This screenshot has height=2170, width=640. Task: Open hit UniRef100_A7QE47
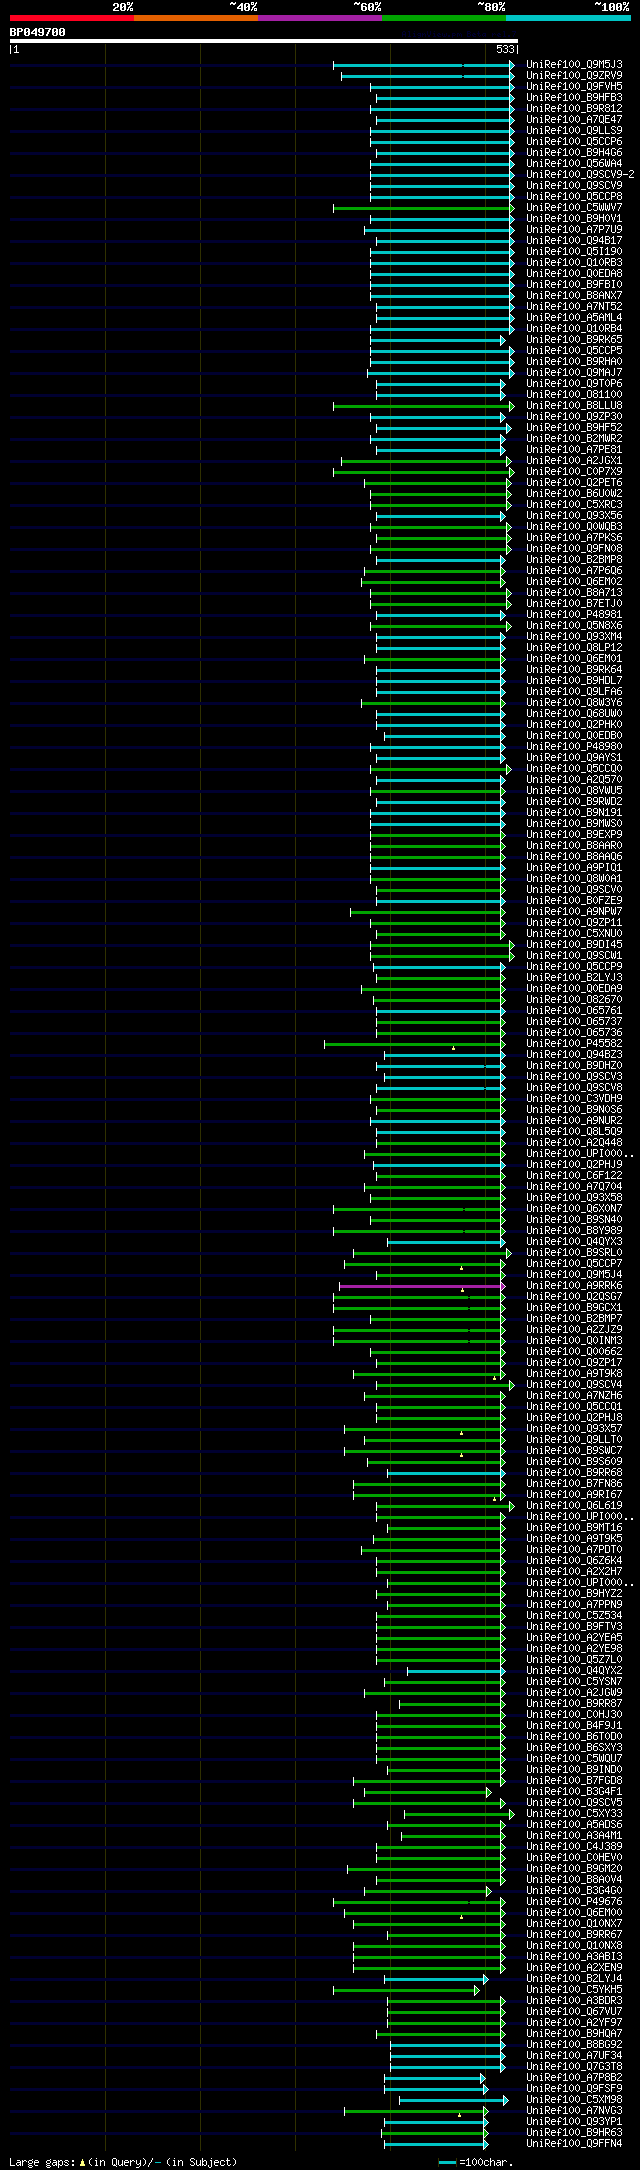click(x=574, y=119)
